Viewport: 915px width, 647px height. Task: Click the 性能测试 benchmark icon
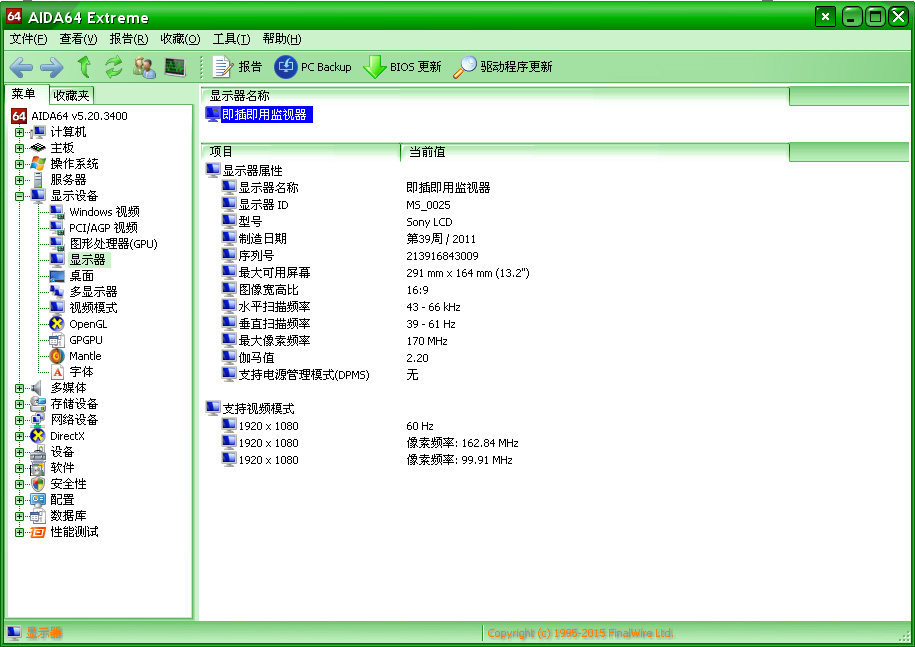coord(37,532)
